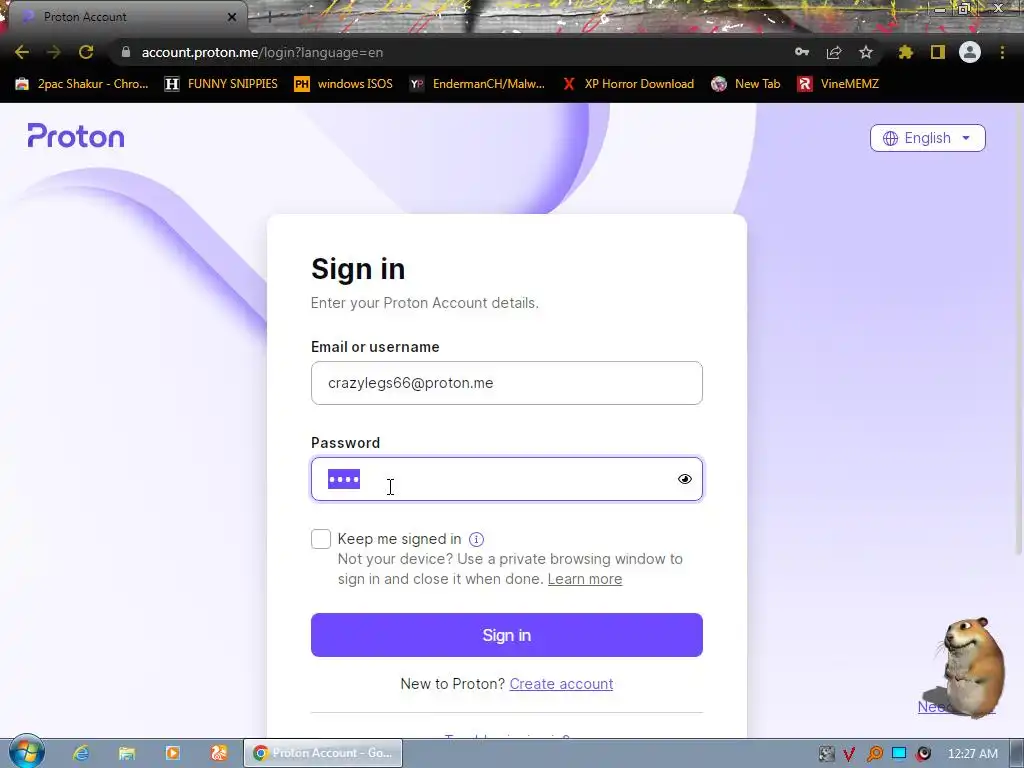
Task: Open the extensions puzzle icon
Action: pos(905,52)
